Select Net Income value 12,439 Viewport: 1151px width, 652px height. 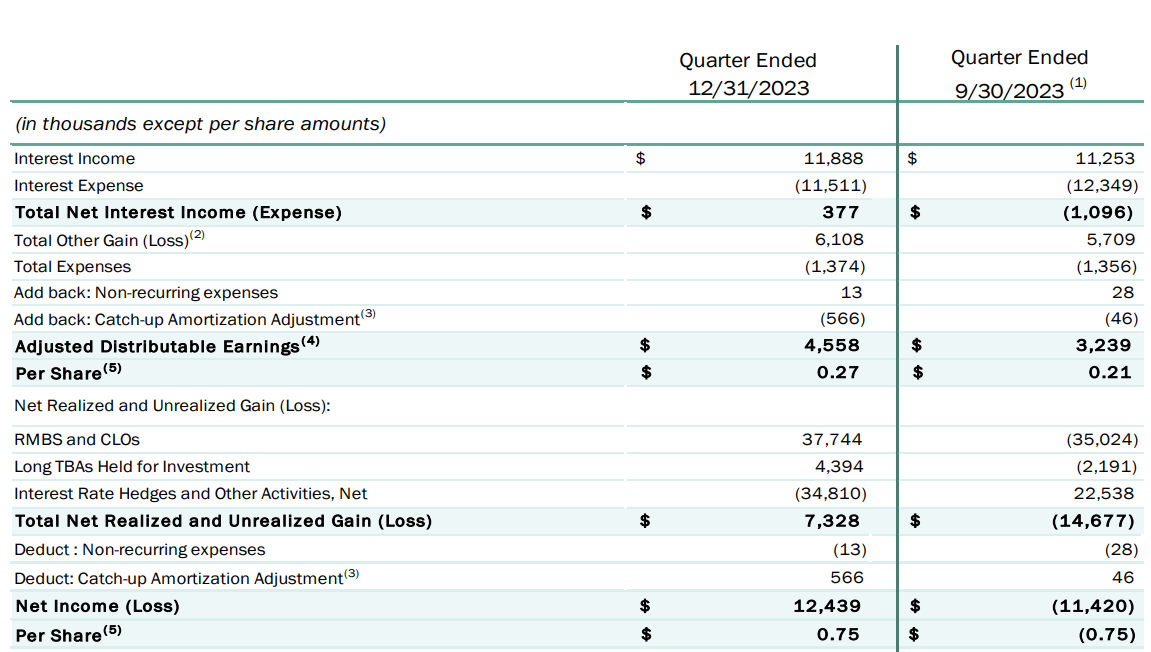[827, 606]
